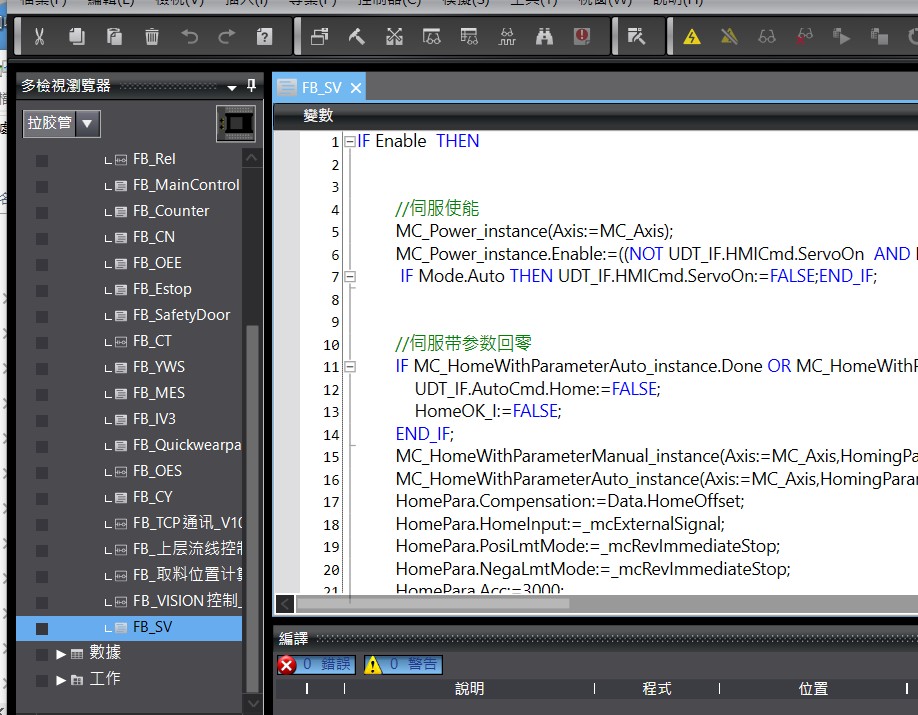The width and height of the screenshot is (918, 715).
Task: Toggle the checkbox beside FB_SV
Action: [x=42, y=629]
